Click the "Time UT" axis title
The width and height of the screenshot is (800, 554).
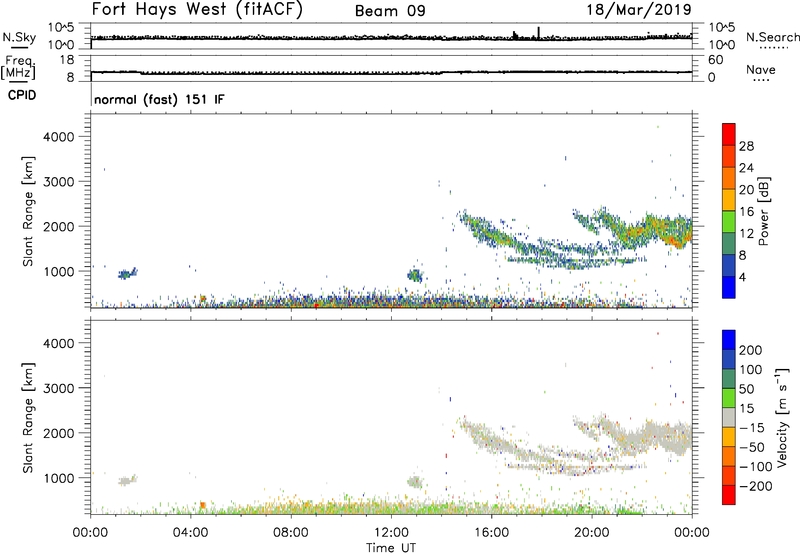pos(391,548)
